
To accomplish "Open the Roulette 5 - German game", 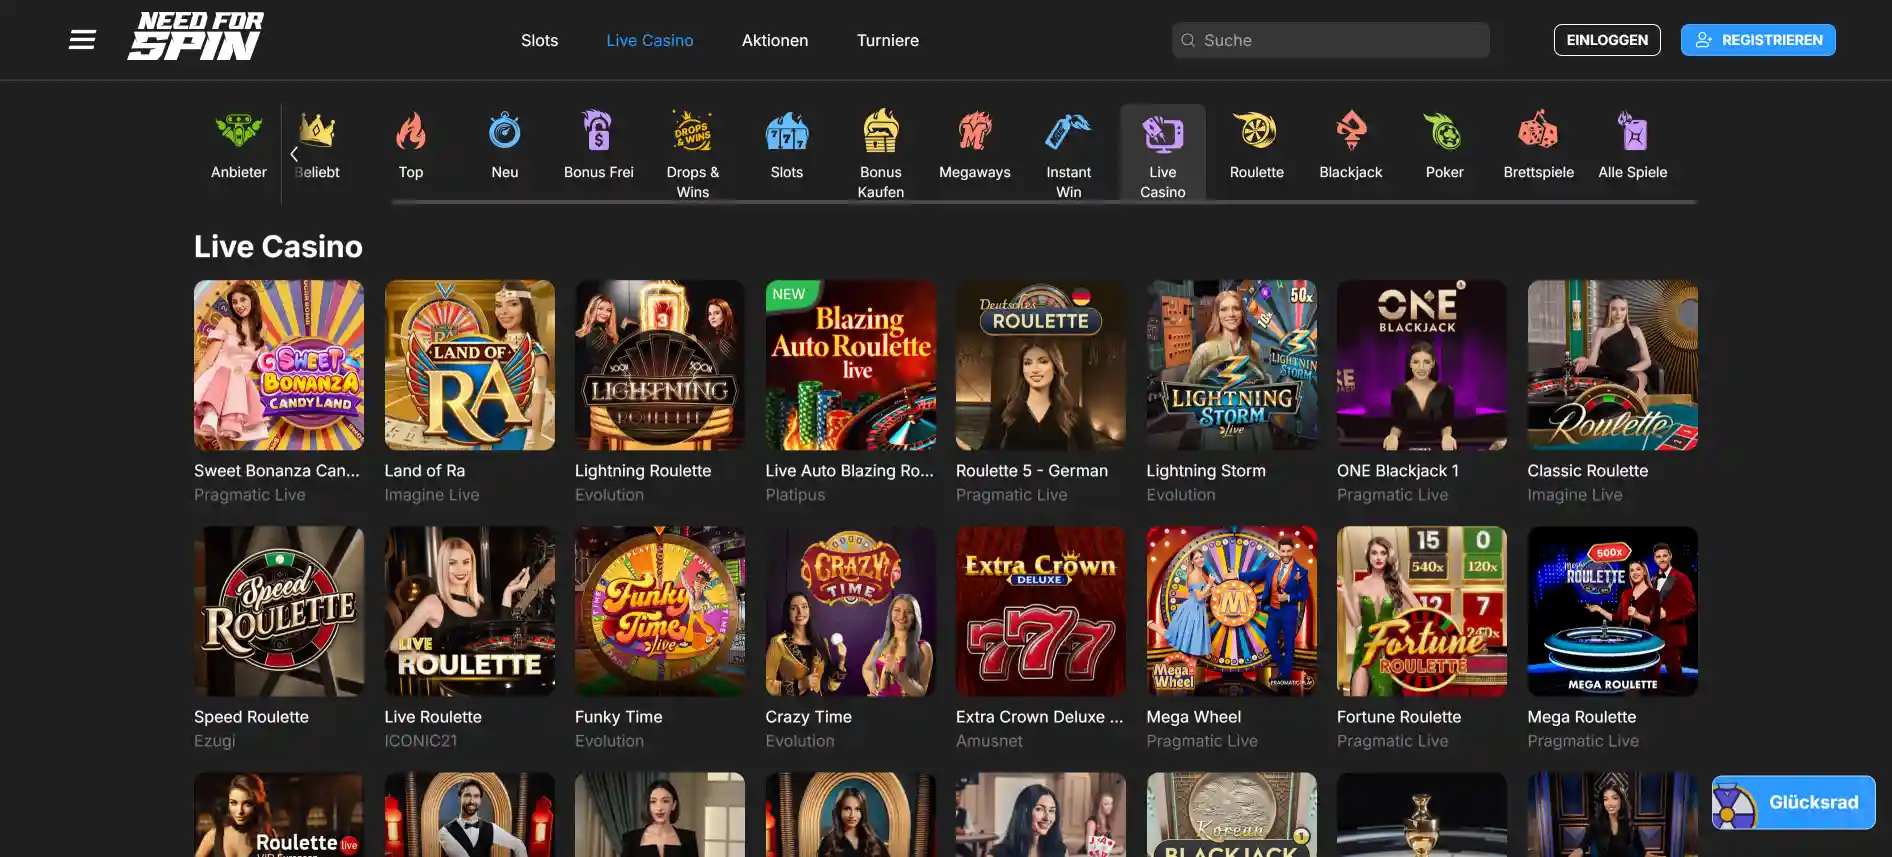I will 1041,365.
